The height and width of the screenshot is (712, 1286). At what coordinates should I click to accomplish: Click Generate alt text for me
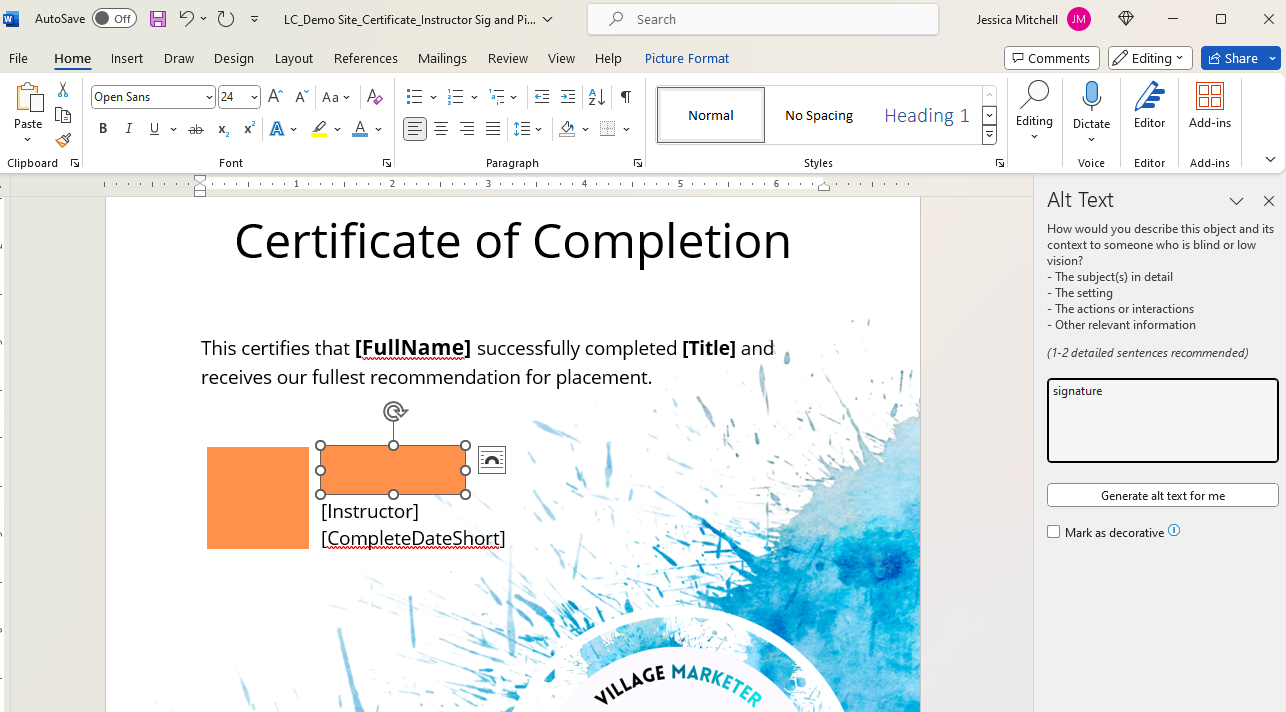coord(1163,495)
